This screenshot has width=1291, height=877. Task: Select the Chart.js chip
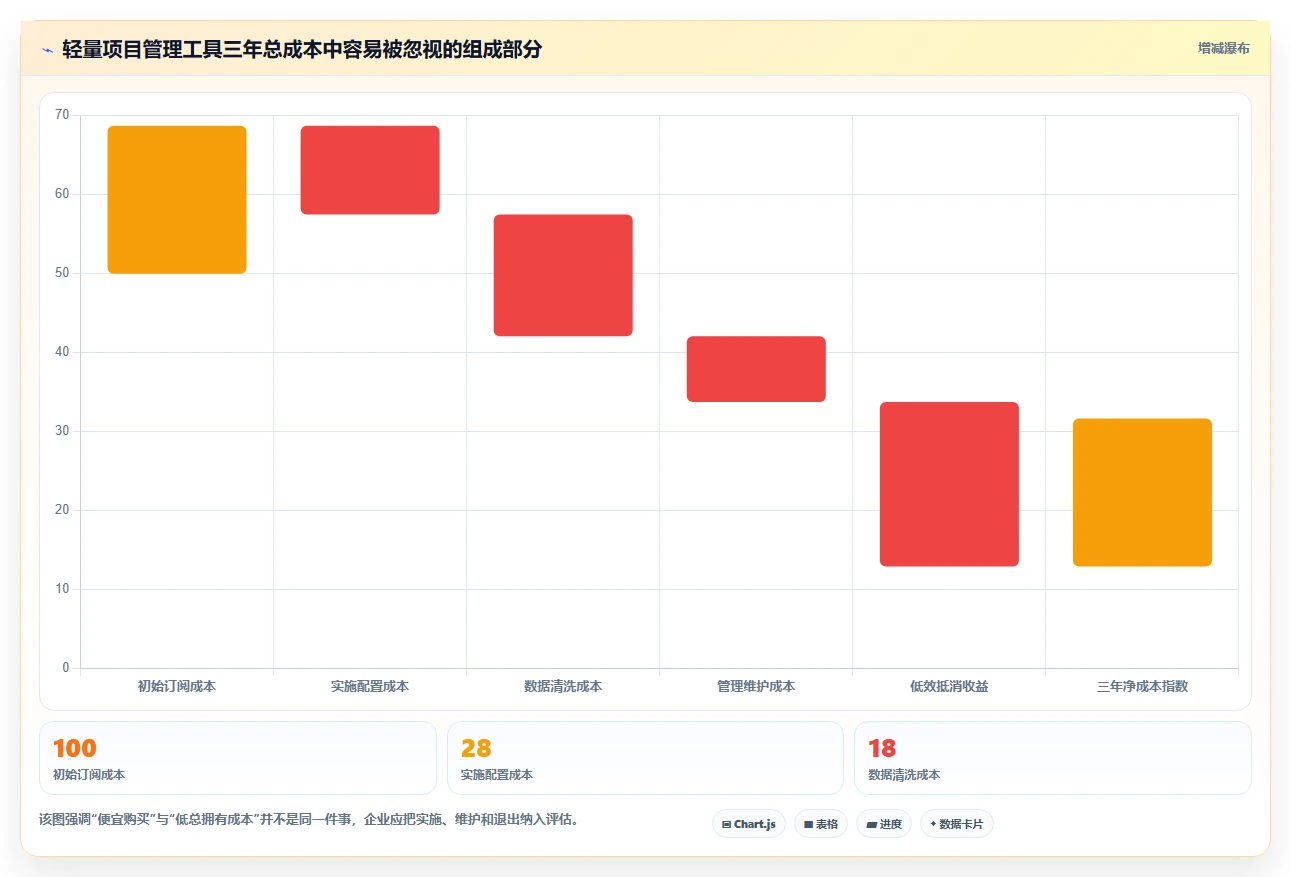coord(749,824)
